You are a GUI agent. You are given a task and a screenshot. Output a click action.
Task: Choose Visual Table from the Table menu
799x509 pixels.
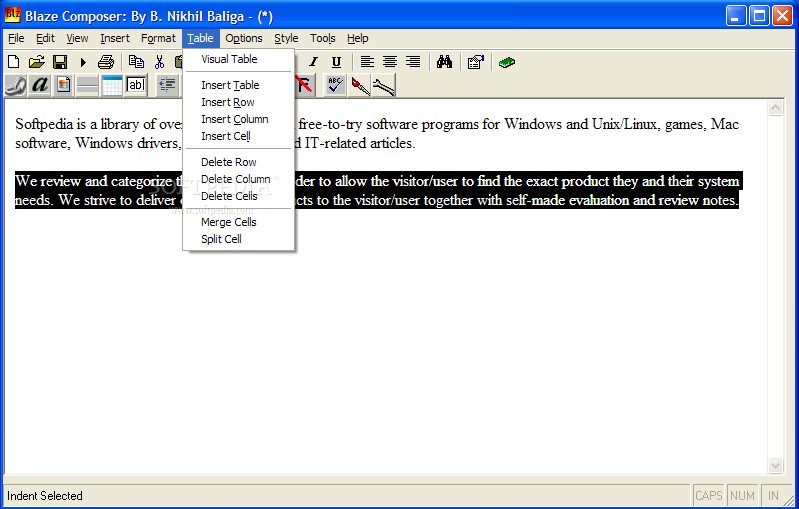click(x=238, y=59)
